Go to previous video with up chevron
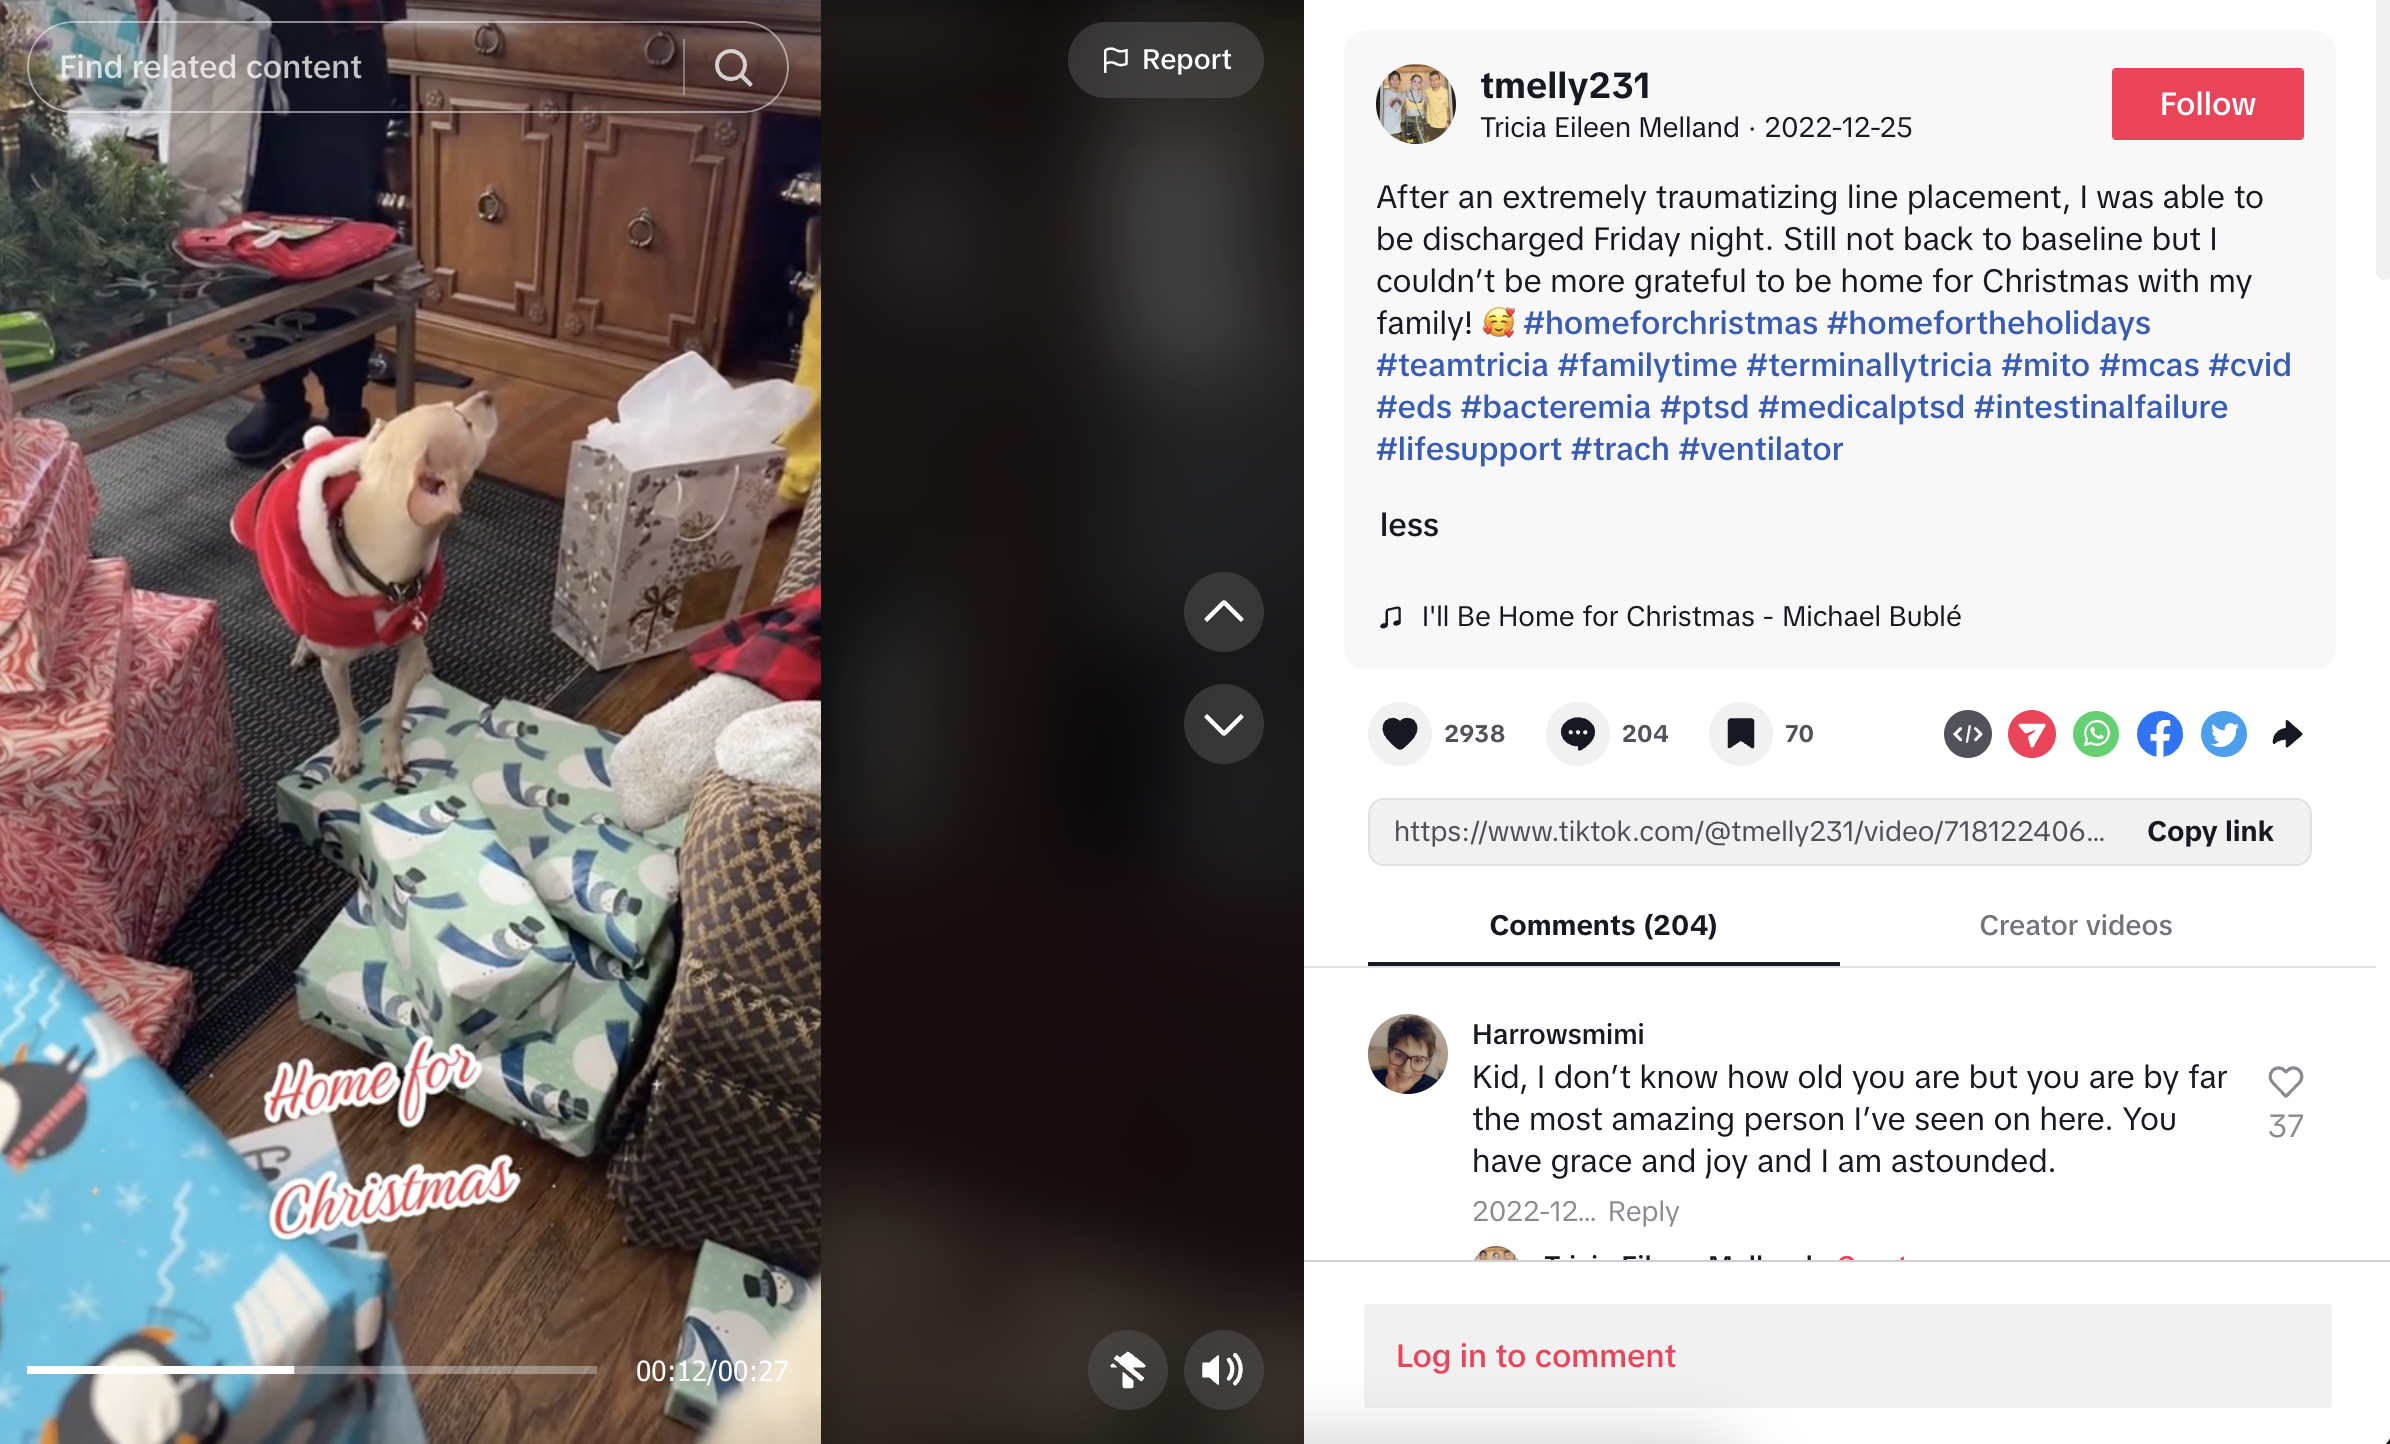Screen dimensions: 2390x1444 pyautogui.click(x=1223, y=612)
